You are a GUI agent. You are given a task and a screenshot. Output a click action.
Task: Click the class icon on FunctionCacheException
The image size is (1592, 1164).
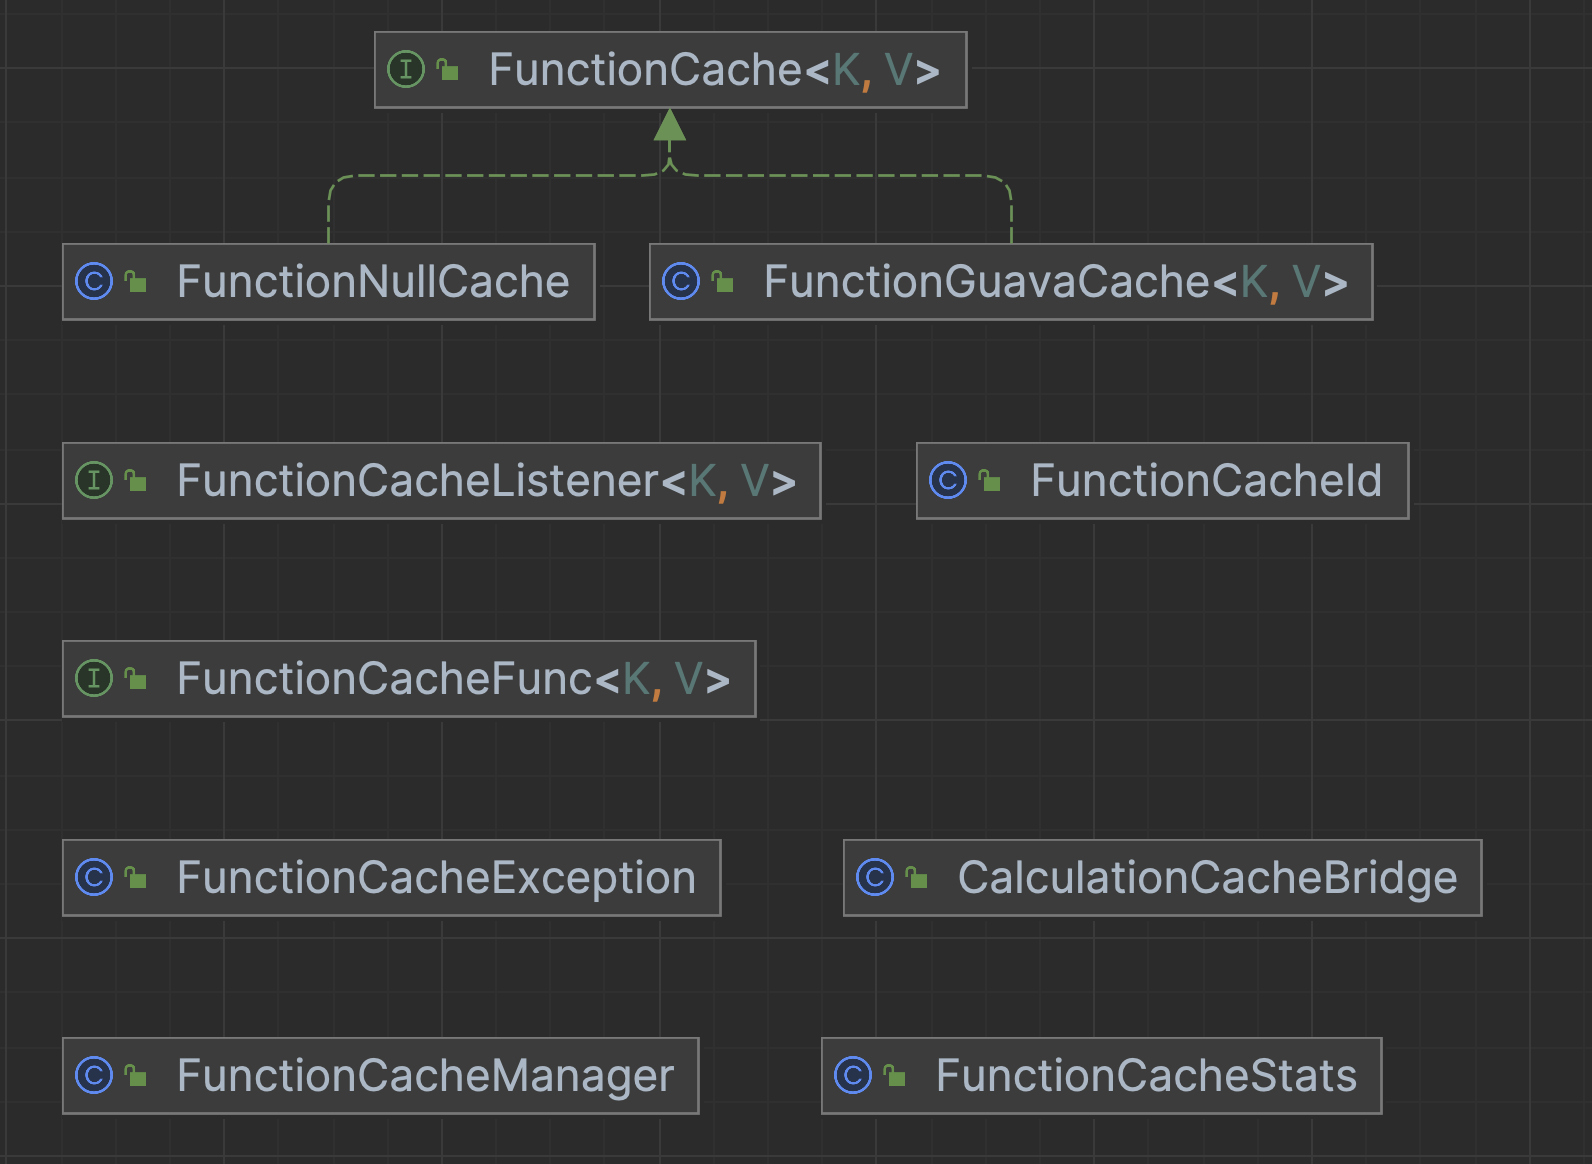point(94,878)
